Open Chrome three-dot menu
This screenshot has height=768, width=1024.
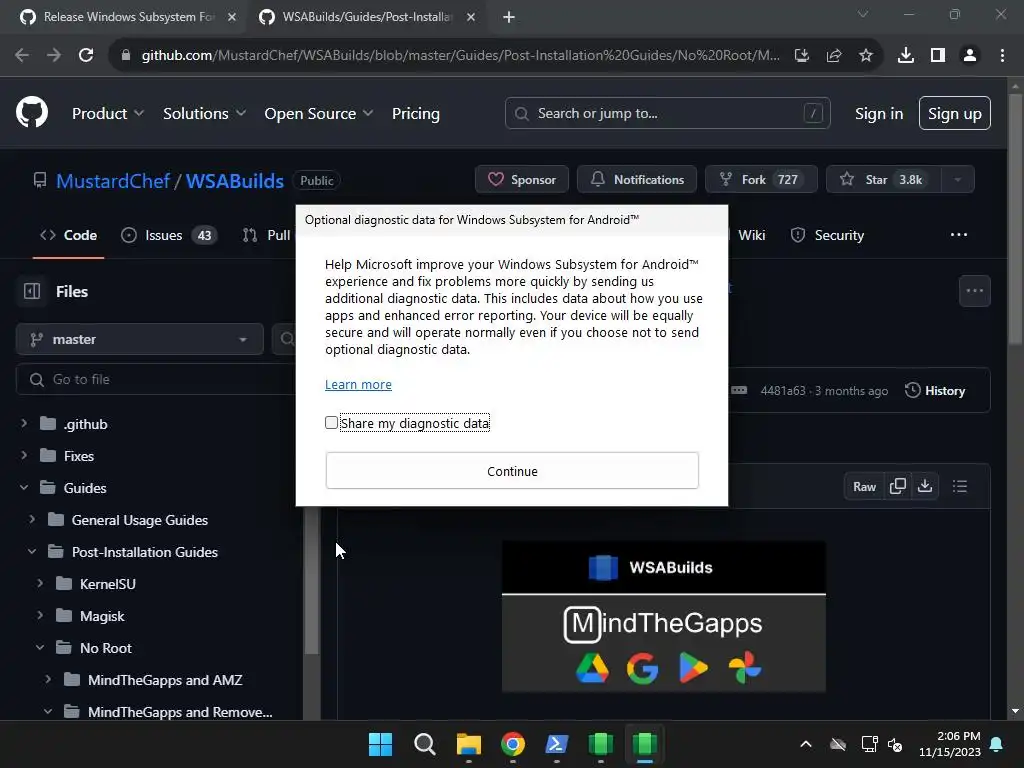click(x=1002, y=56)
